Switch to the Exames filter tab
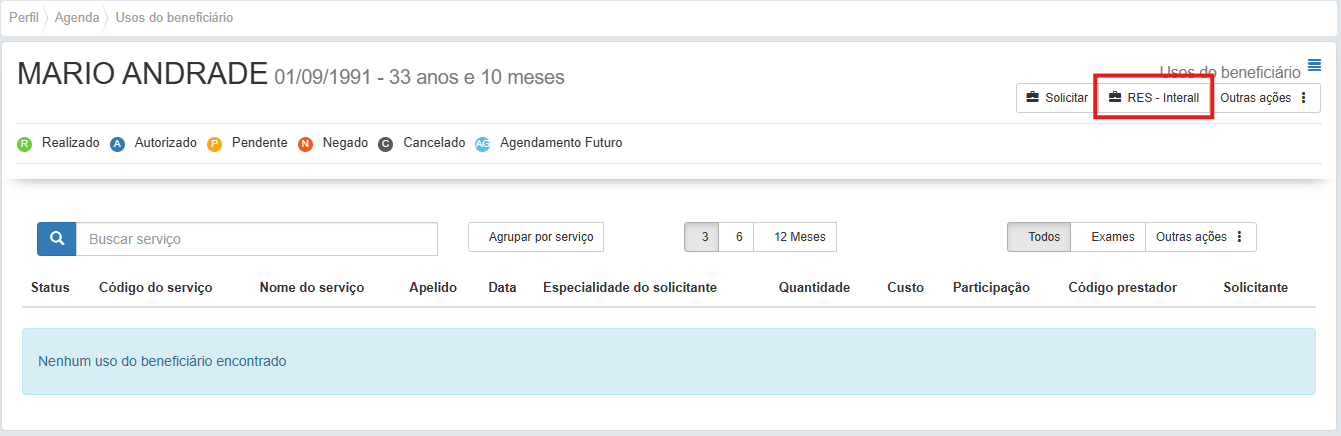This screenshot has height=436, width=1341. tap(1112, 237)
